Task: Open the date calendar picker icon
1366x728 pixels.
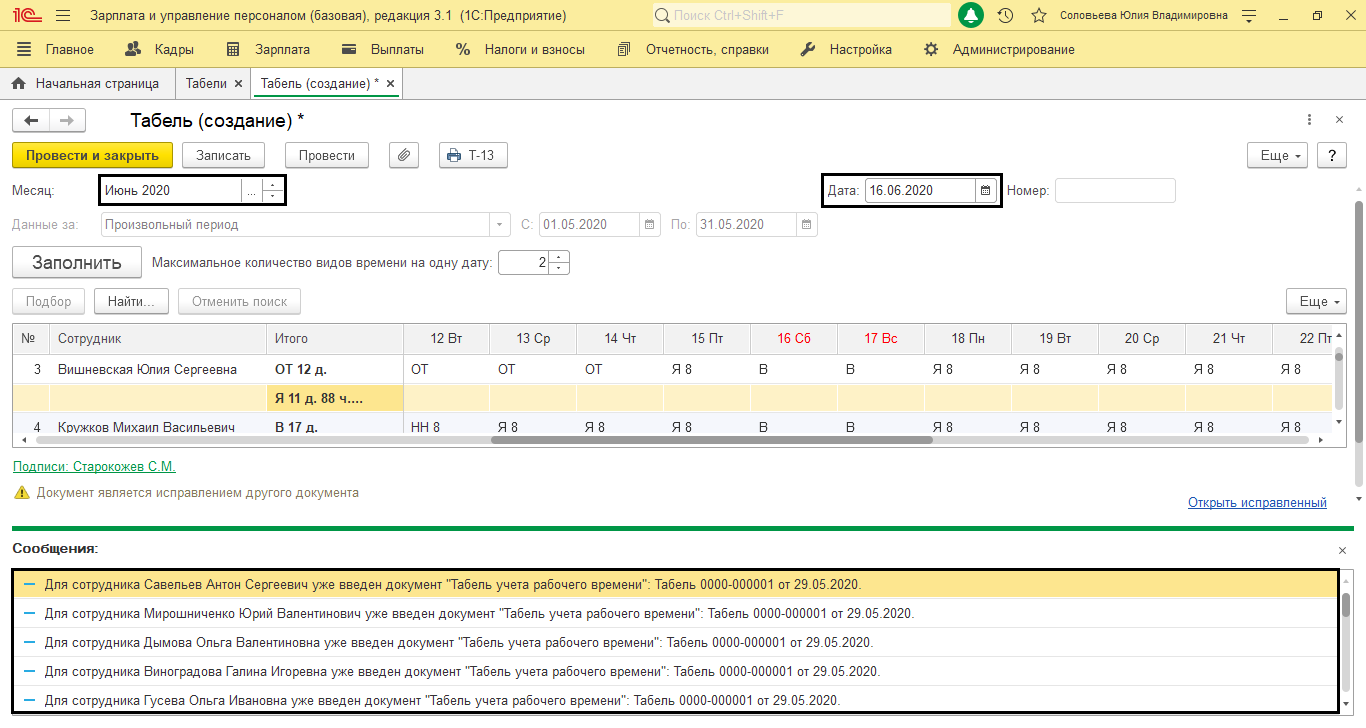Action: point(985,190)
